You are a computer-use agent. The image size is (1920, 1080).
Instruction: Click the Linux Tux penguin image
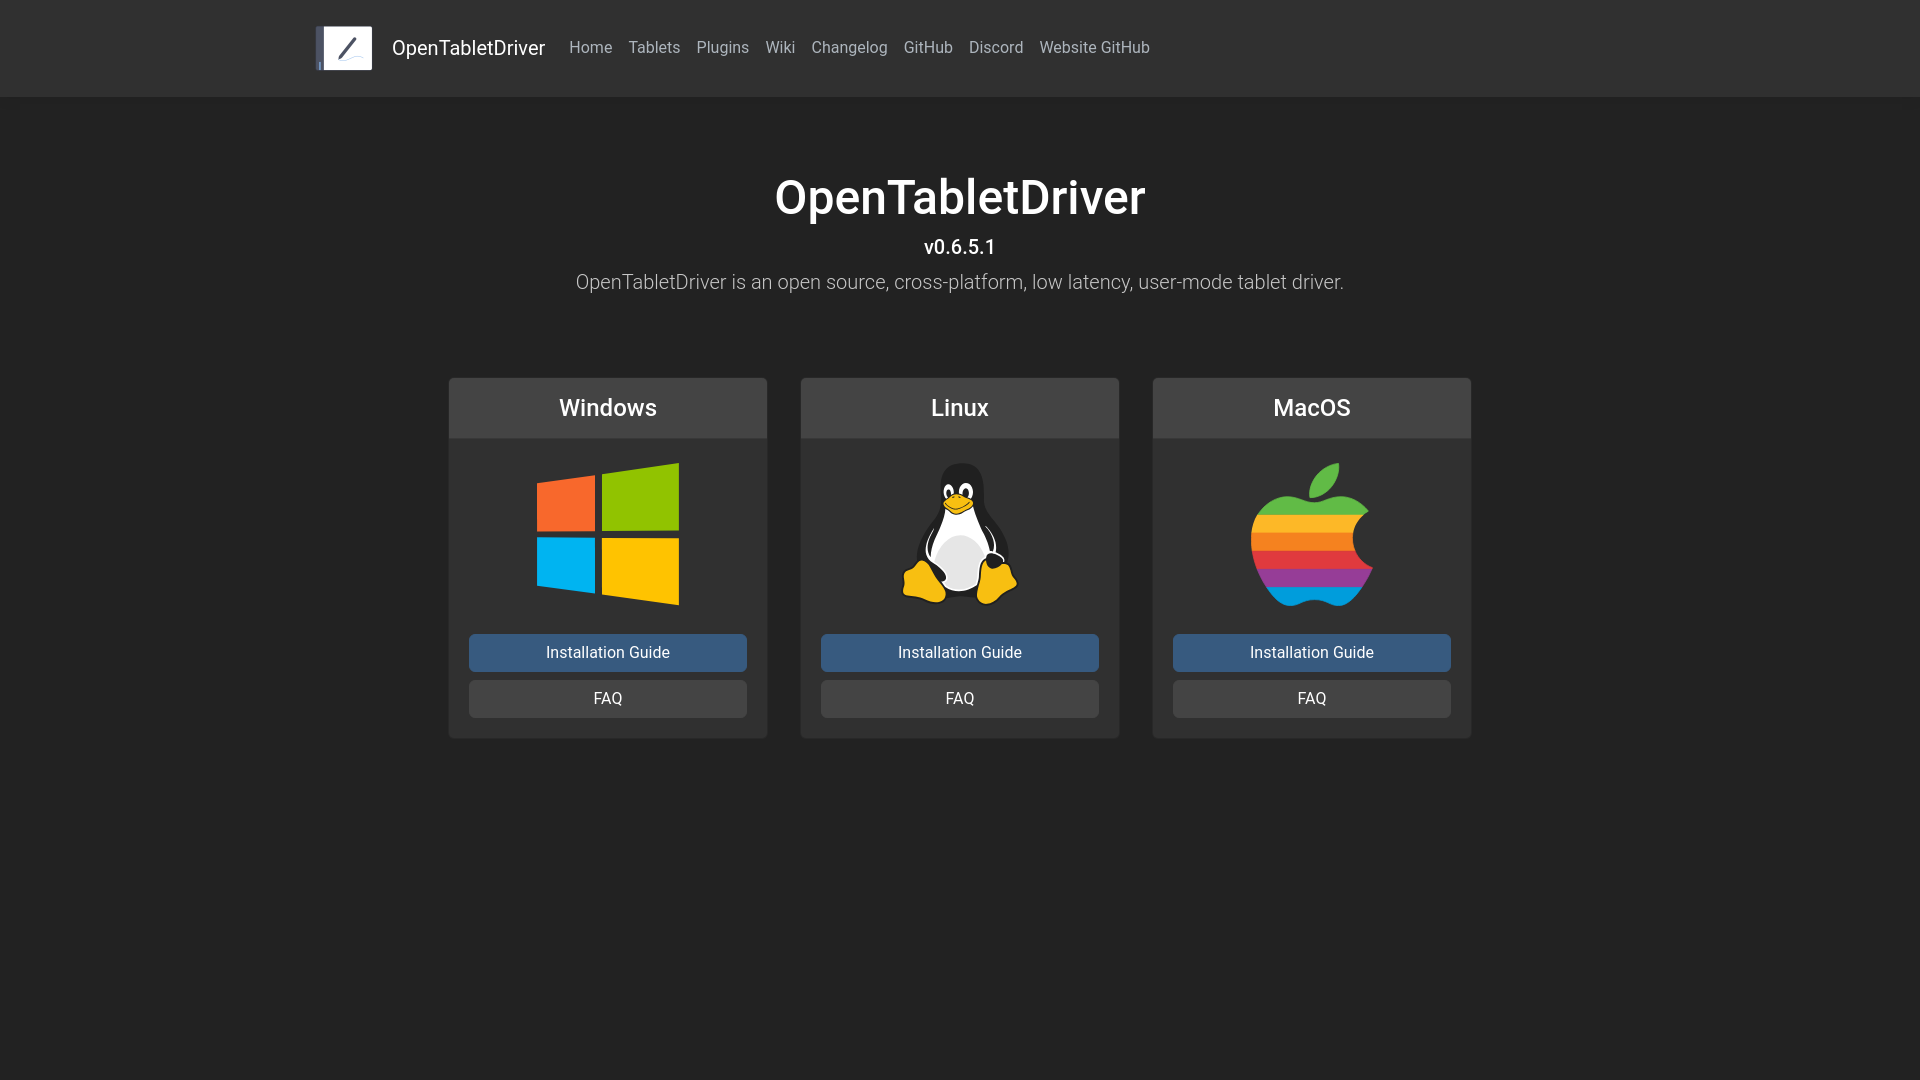pos(960,534)
